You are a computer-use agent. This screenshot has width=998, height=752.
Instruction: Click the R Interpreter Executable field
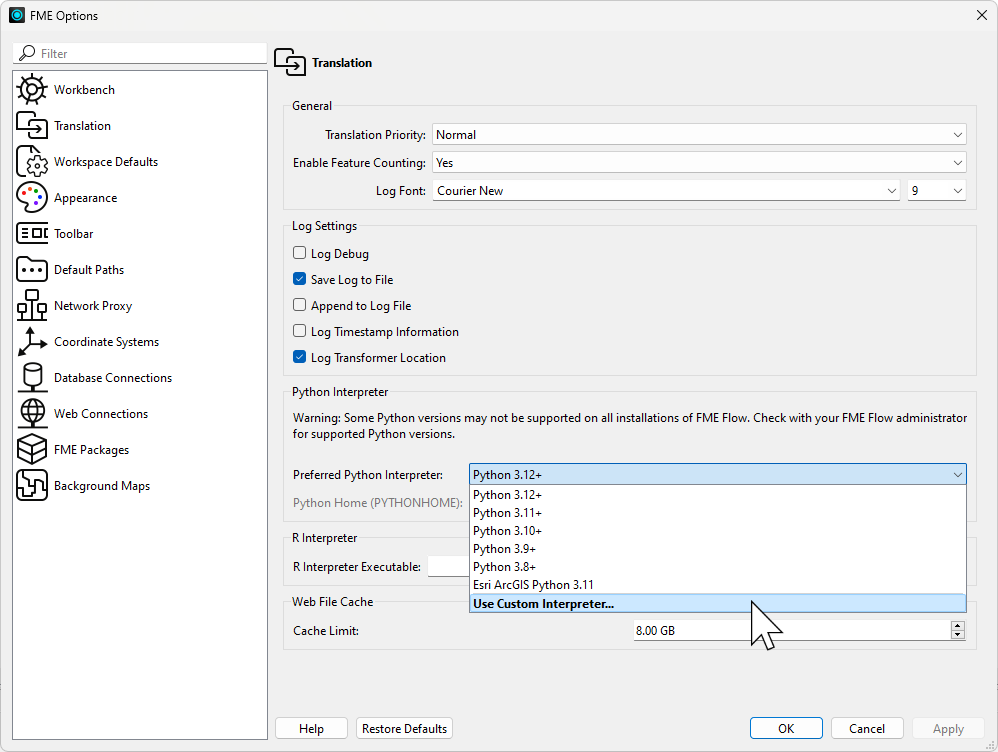tap(448, 567)
